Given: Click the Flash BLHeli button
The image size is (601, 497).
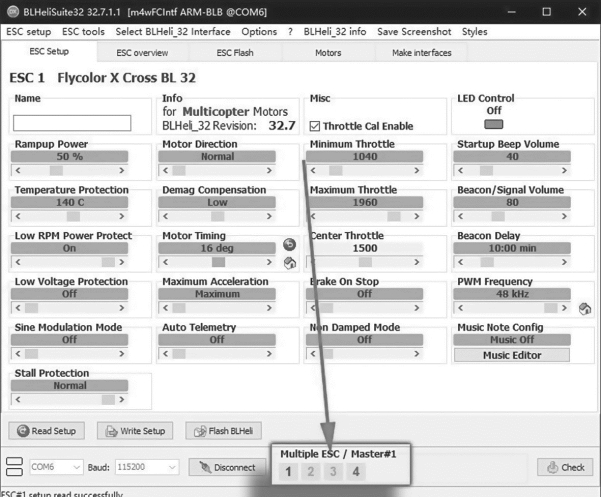Looking at the screenshot, I should click(223, 431).
